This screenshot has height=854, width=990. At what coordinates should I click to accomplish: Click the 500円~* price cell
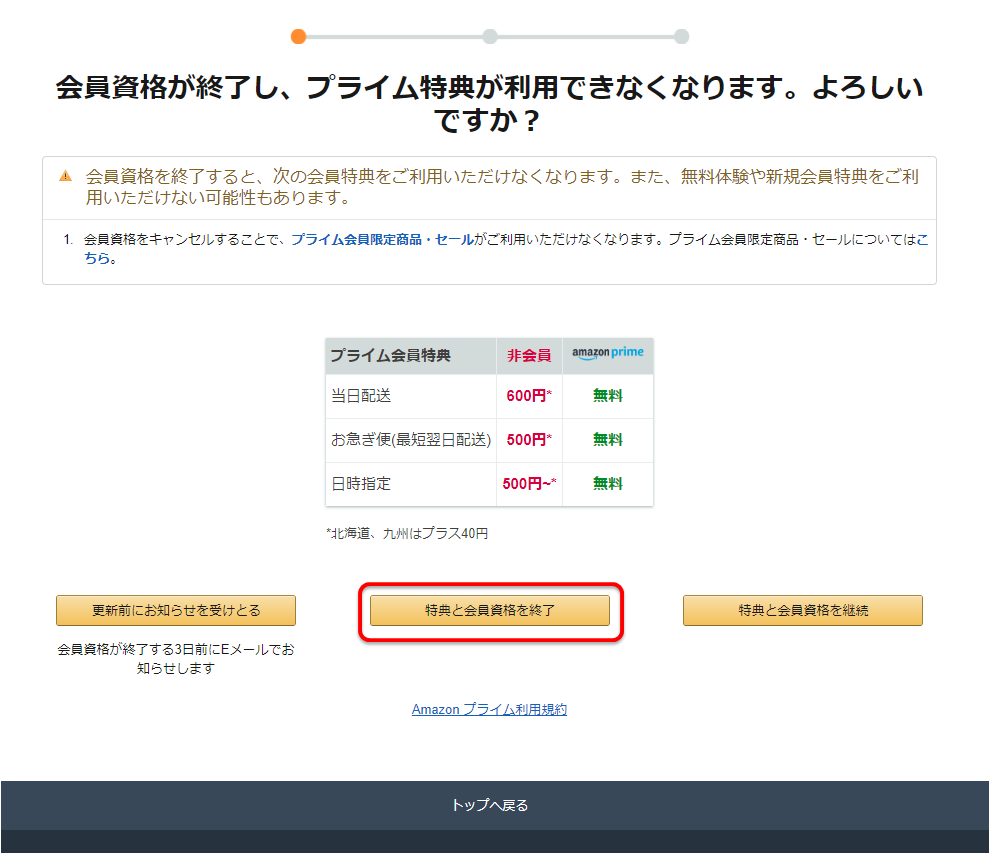coord(529,484)
